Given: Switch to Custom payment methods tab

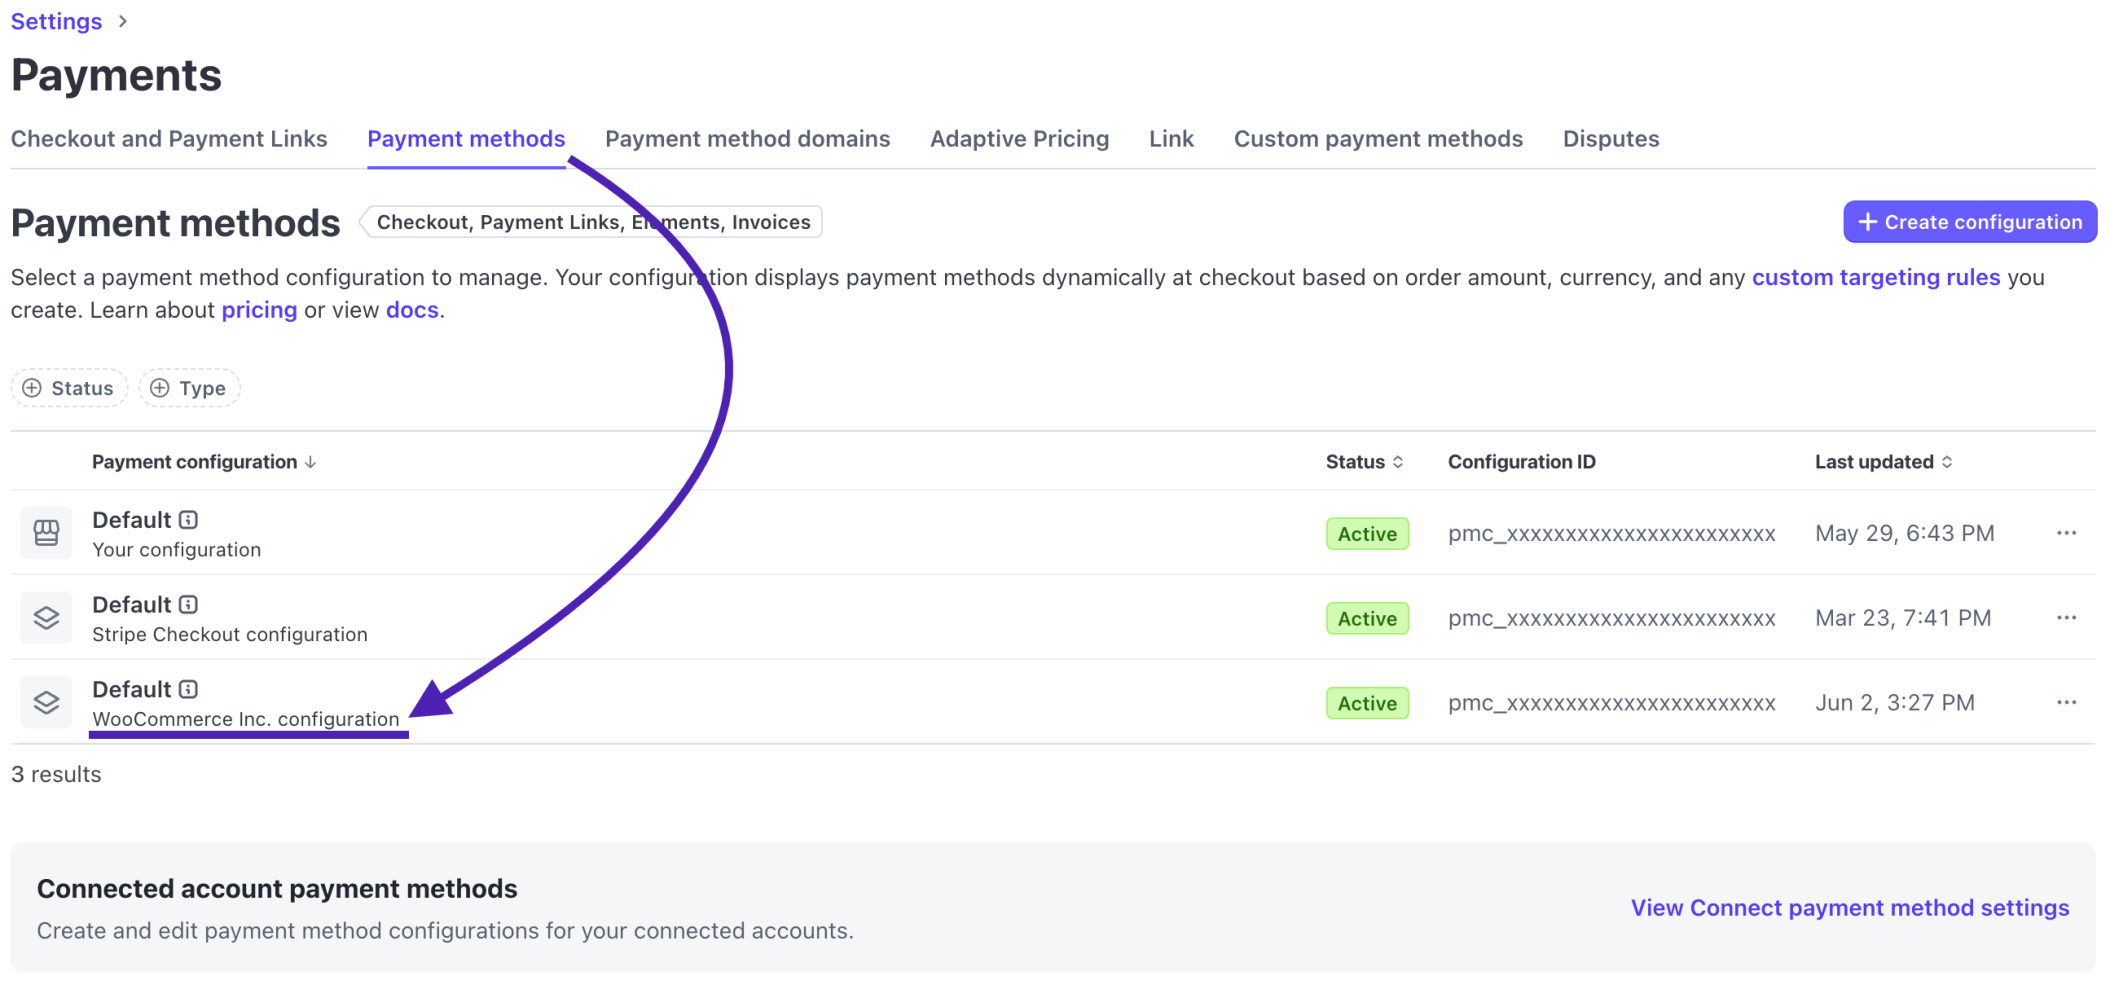Looking at the screenshot, I should tap(1378, 138).
